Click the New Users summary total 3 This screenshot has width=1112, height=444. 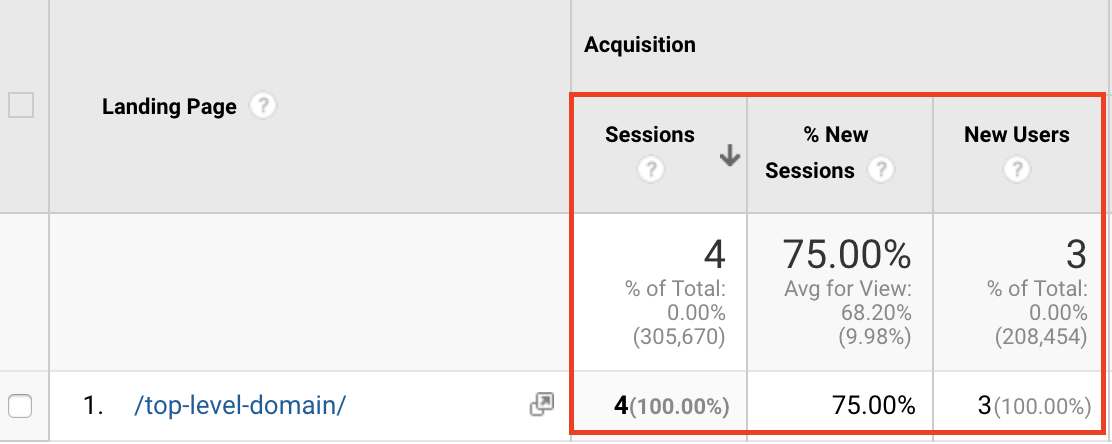[x=1076, y=254]
